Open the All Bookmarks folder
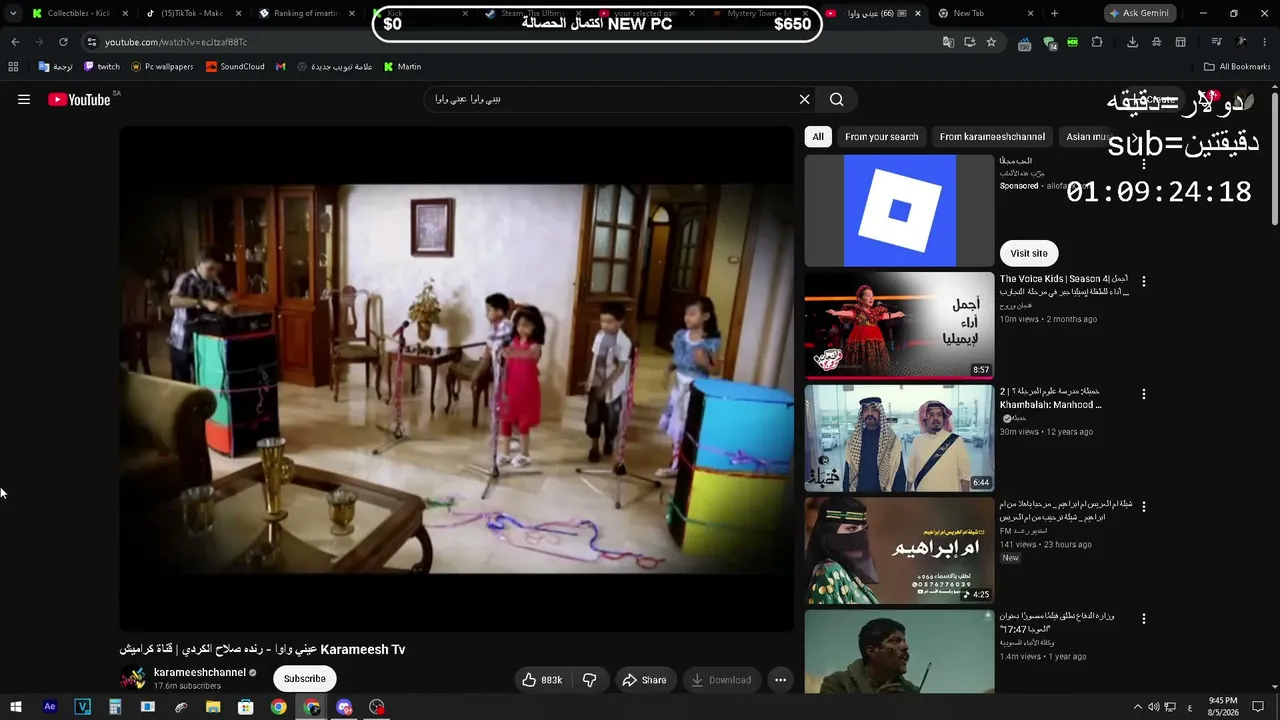The height and width of the screenshot is (720, 1280). [1237, 67]
